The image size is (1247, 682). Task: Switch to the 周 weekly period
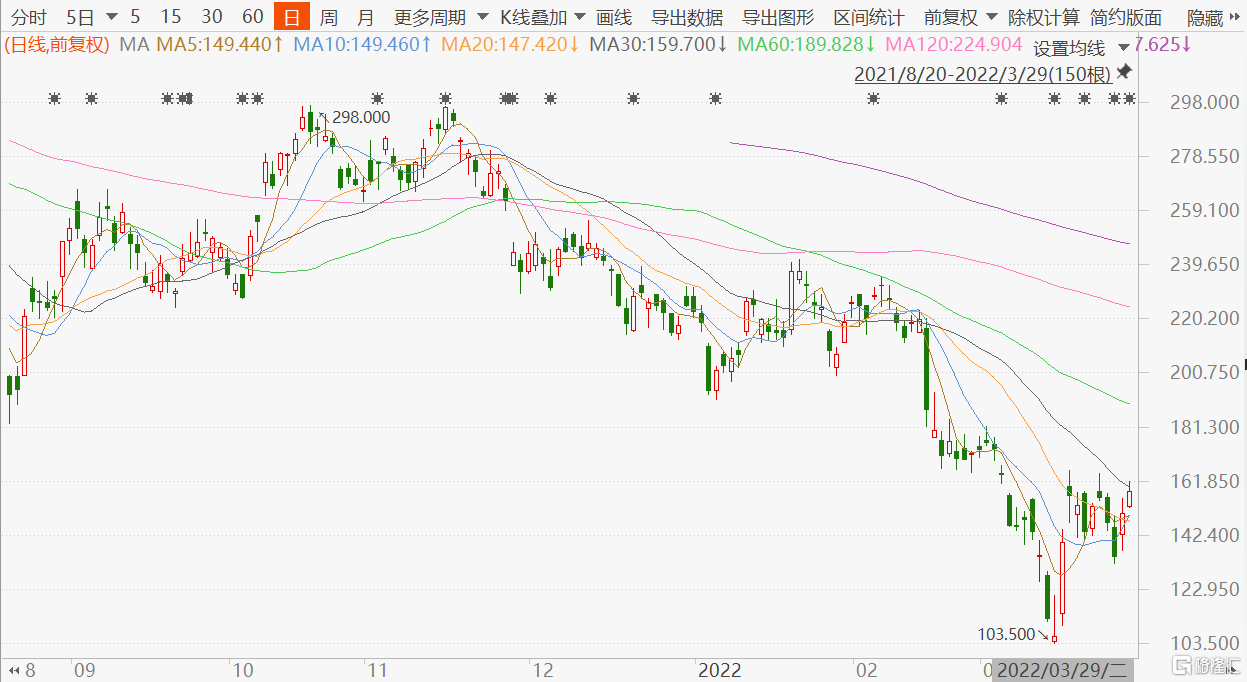click(x=329, y=17)
